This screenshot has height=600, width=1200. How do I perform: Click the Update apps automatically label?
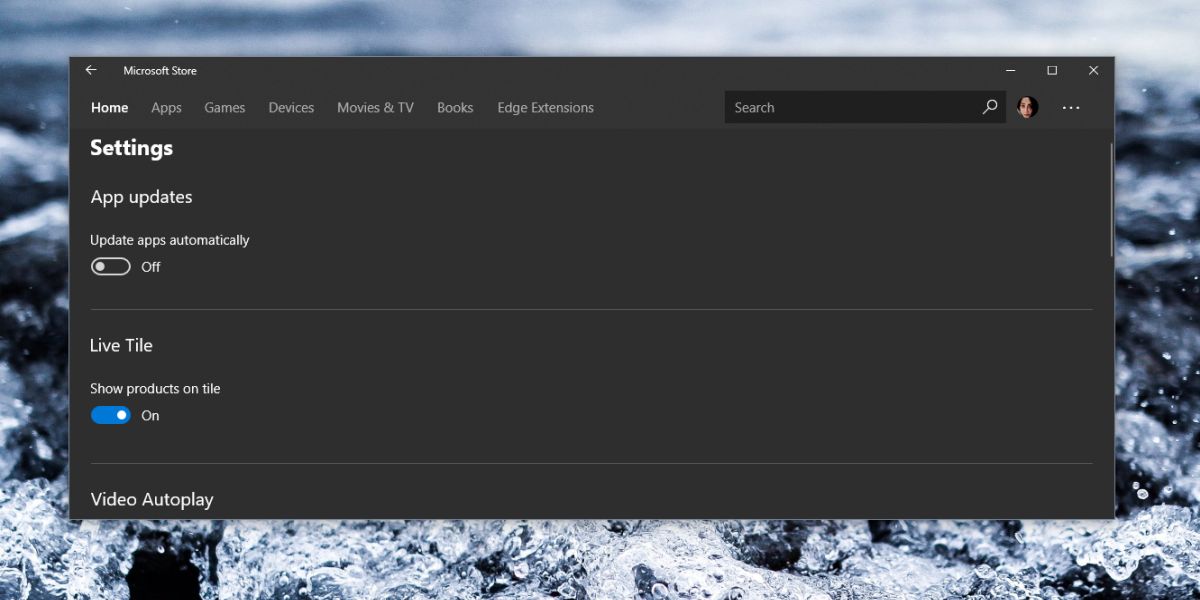coord(170,240)
